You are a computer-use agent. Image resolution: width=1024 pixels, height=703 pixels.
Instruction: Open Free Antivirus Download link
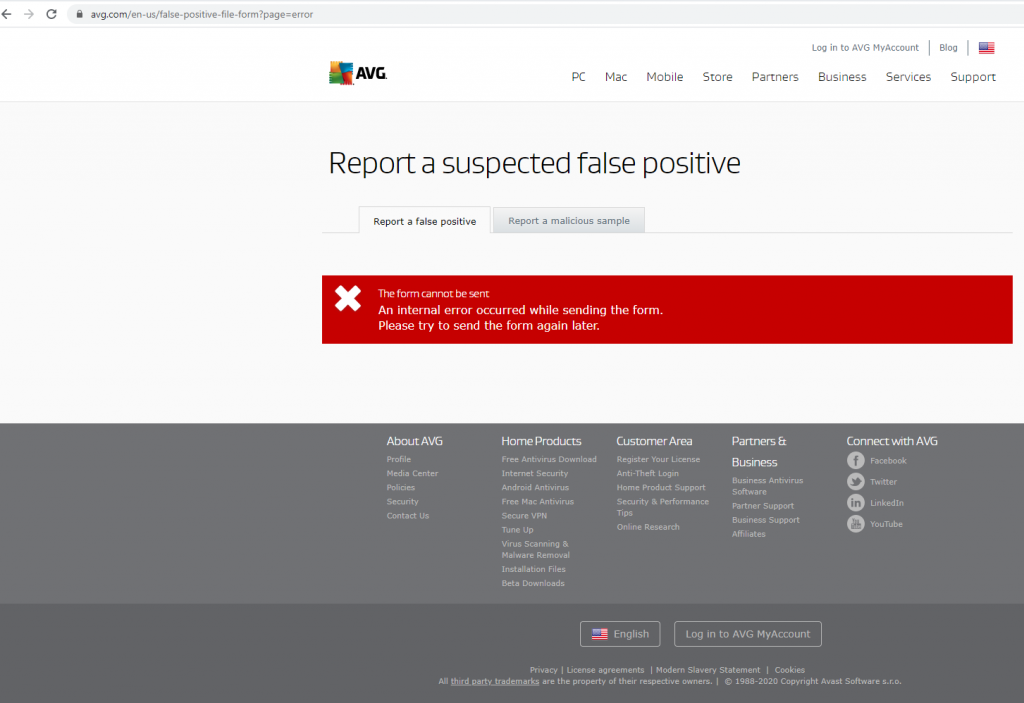click(548, 460)
